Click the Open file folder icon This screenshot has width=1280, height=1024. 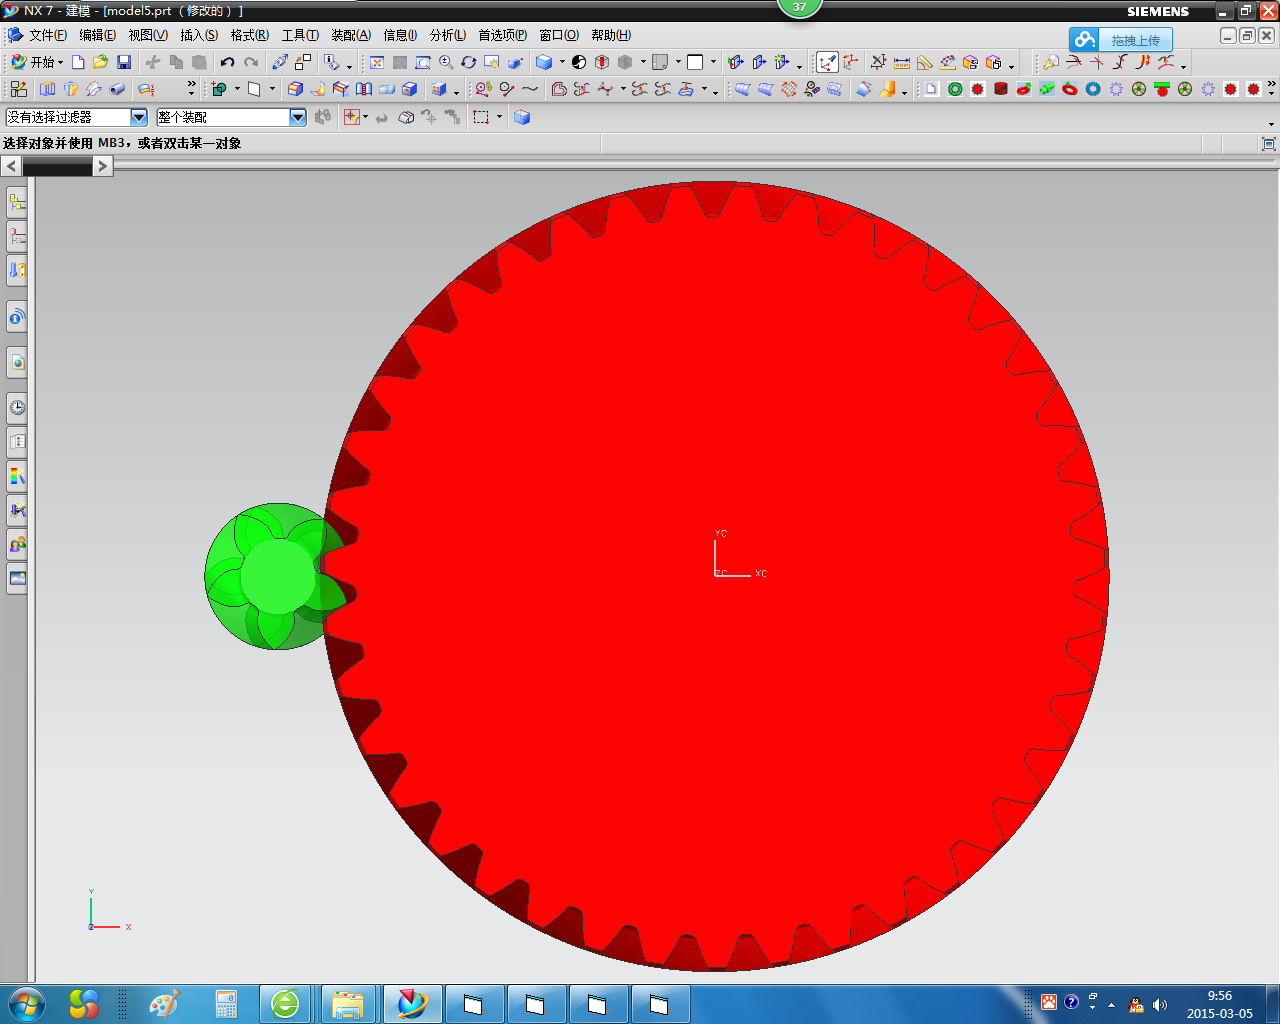tap(101, 62)
